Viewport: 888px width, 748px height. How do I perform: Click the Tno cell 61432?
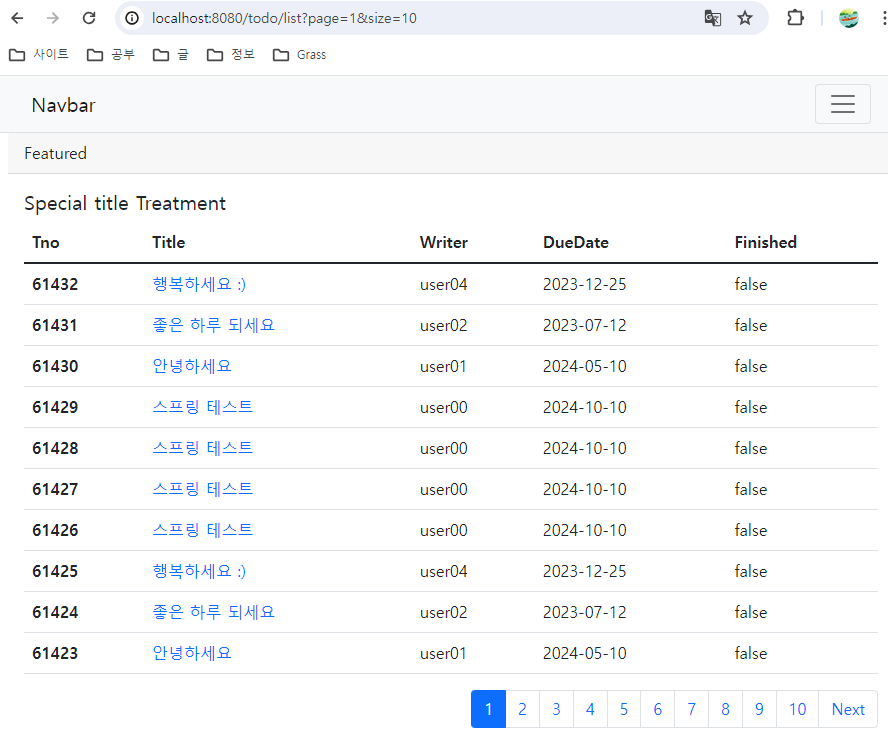pyautogui.click(x=55, y=284)
